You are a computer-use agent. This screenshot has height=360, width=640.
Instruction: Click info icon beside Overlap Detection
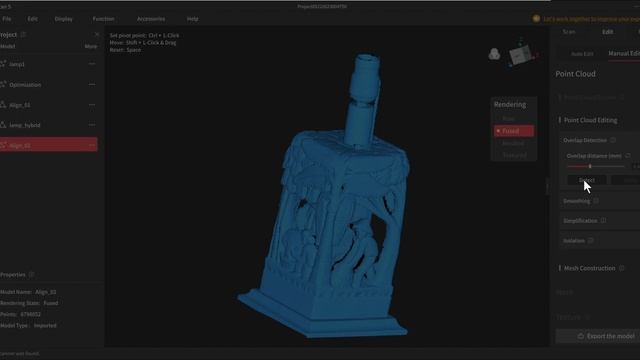pos(613,140)
